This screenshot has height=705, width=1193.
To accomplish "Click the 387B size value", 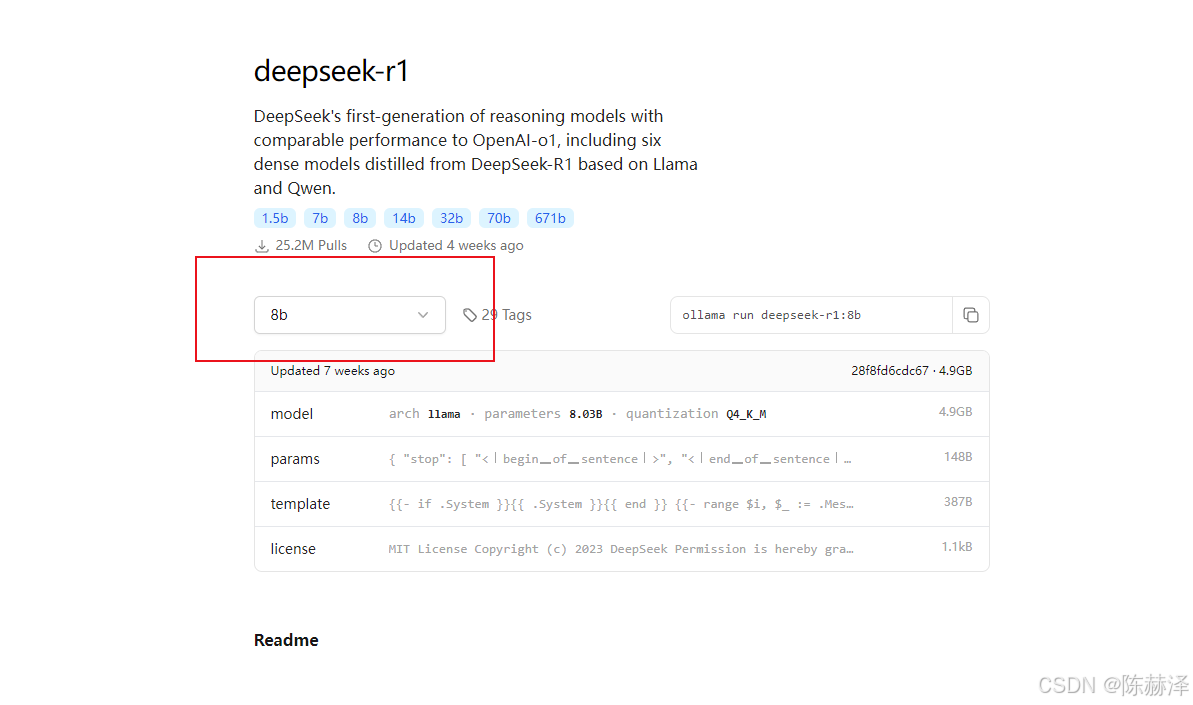I will 958,502.
